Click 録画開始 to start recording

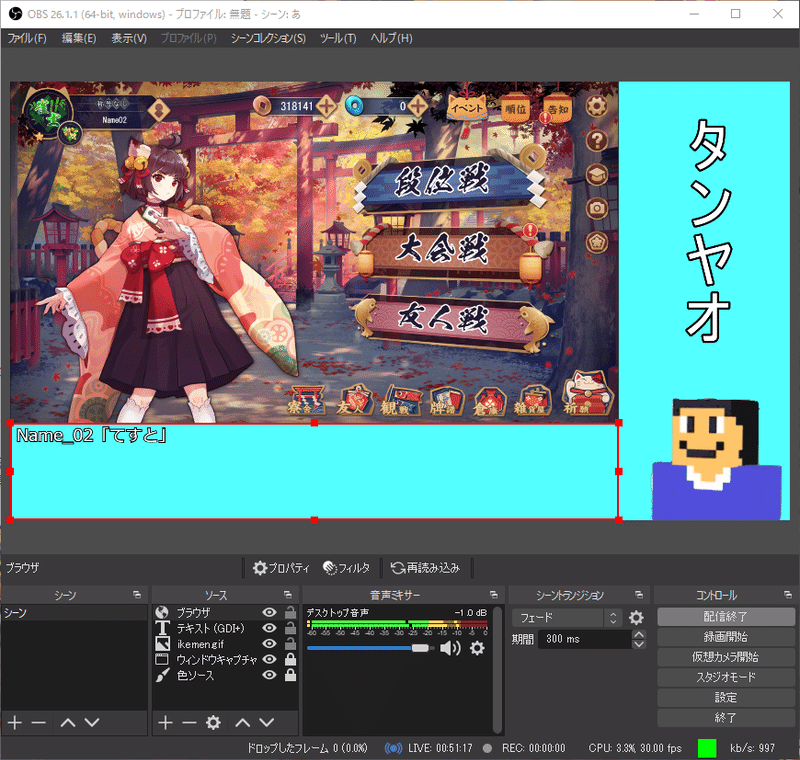click(726, 637)
